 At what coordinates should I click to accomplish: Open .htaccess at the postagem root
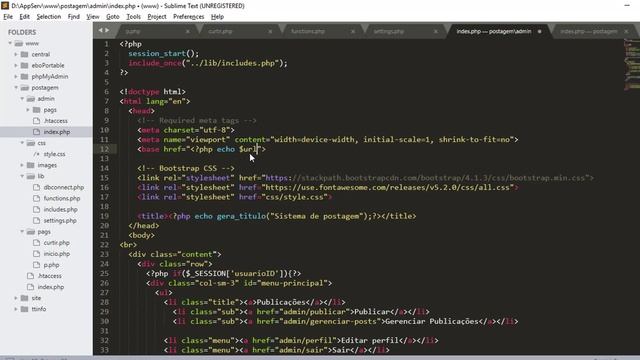tap(49, 276)
